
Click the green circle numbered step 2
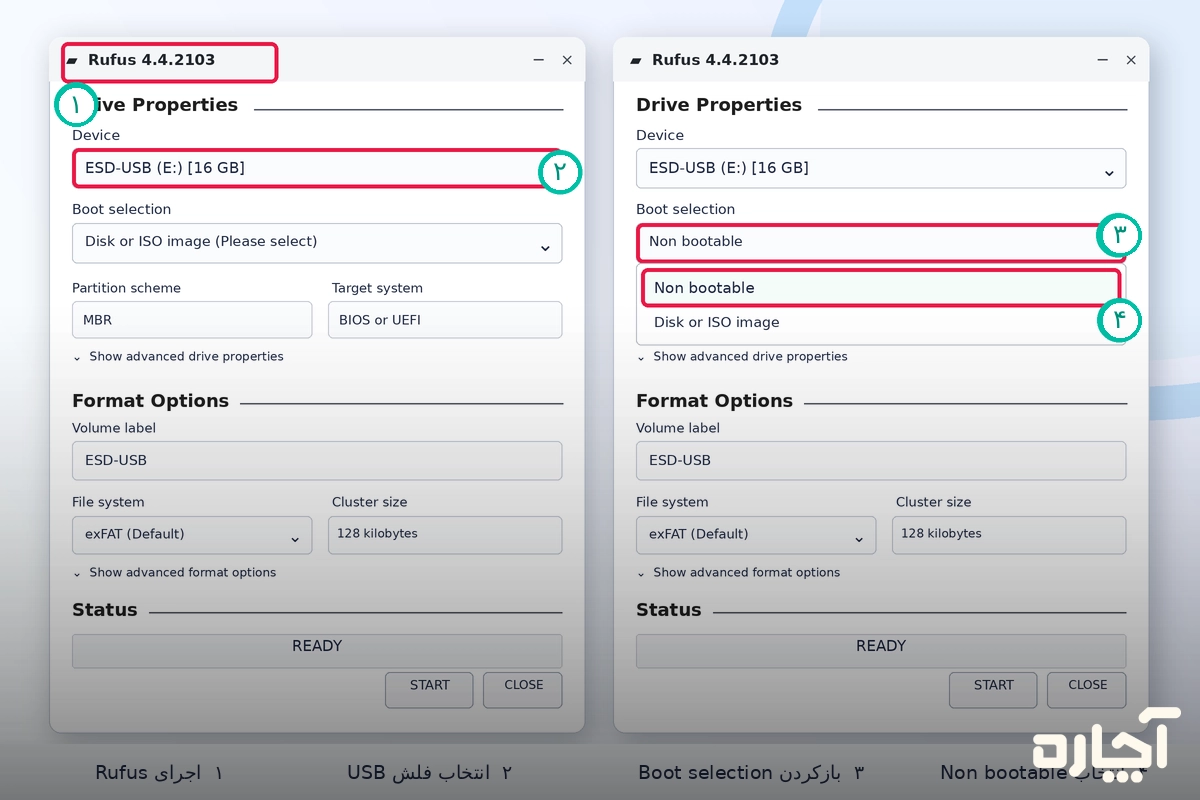(x=560, y=172)
